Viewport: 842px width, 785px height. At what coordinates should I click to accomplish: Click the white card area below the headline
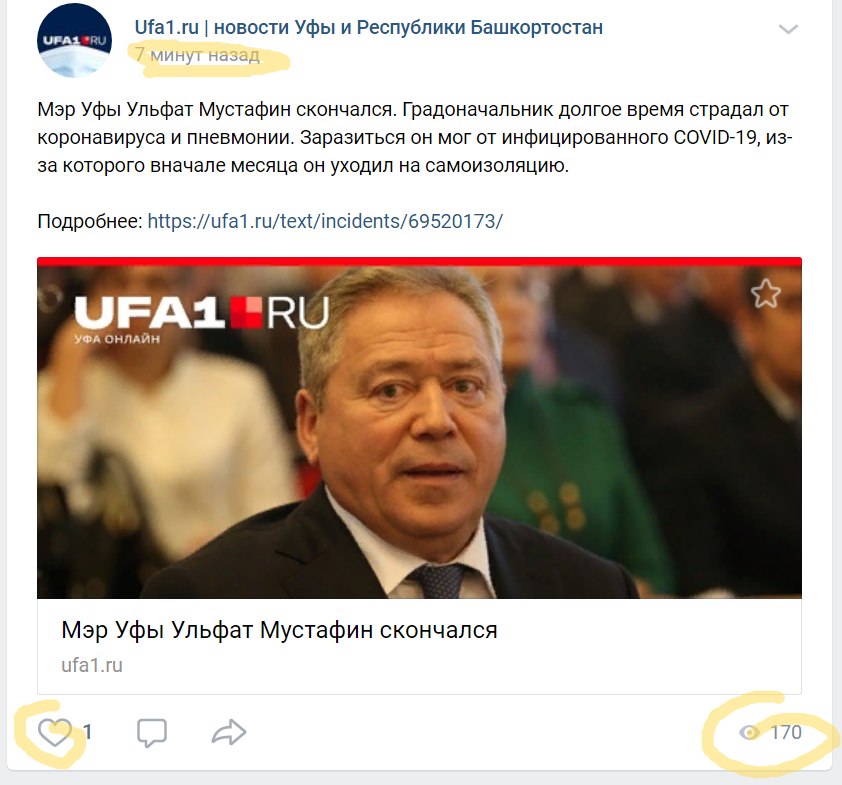coord(419,666)
